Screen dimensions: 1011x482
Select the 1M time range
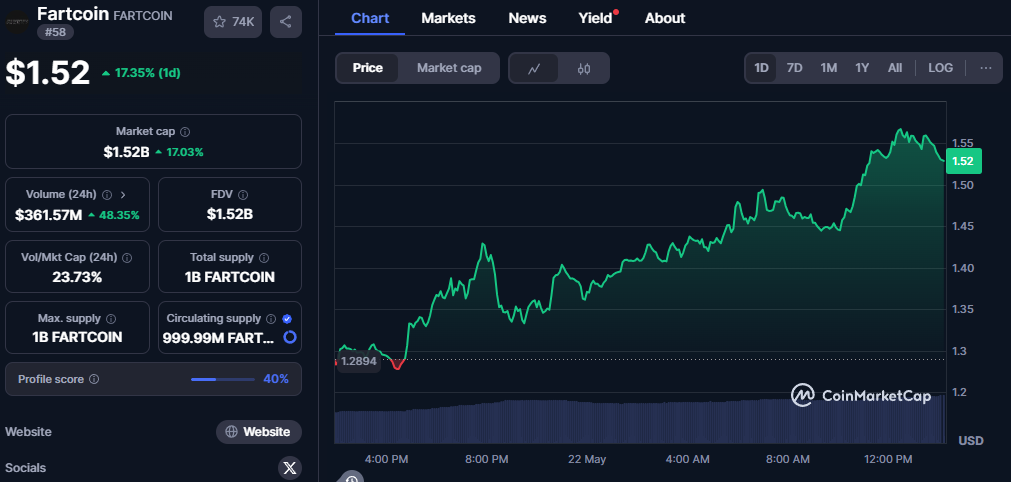coord(829,68)
